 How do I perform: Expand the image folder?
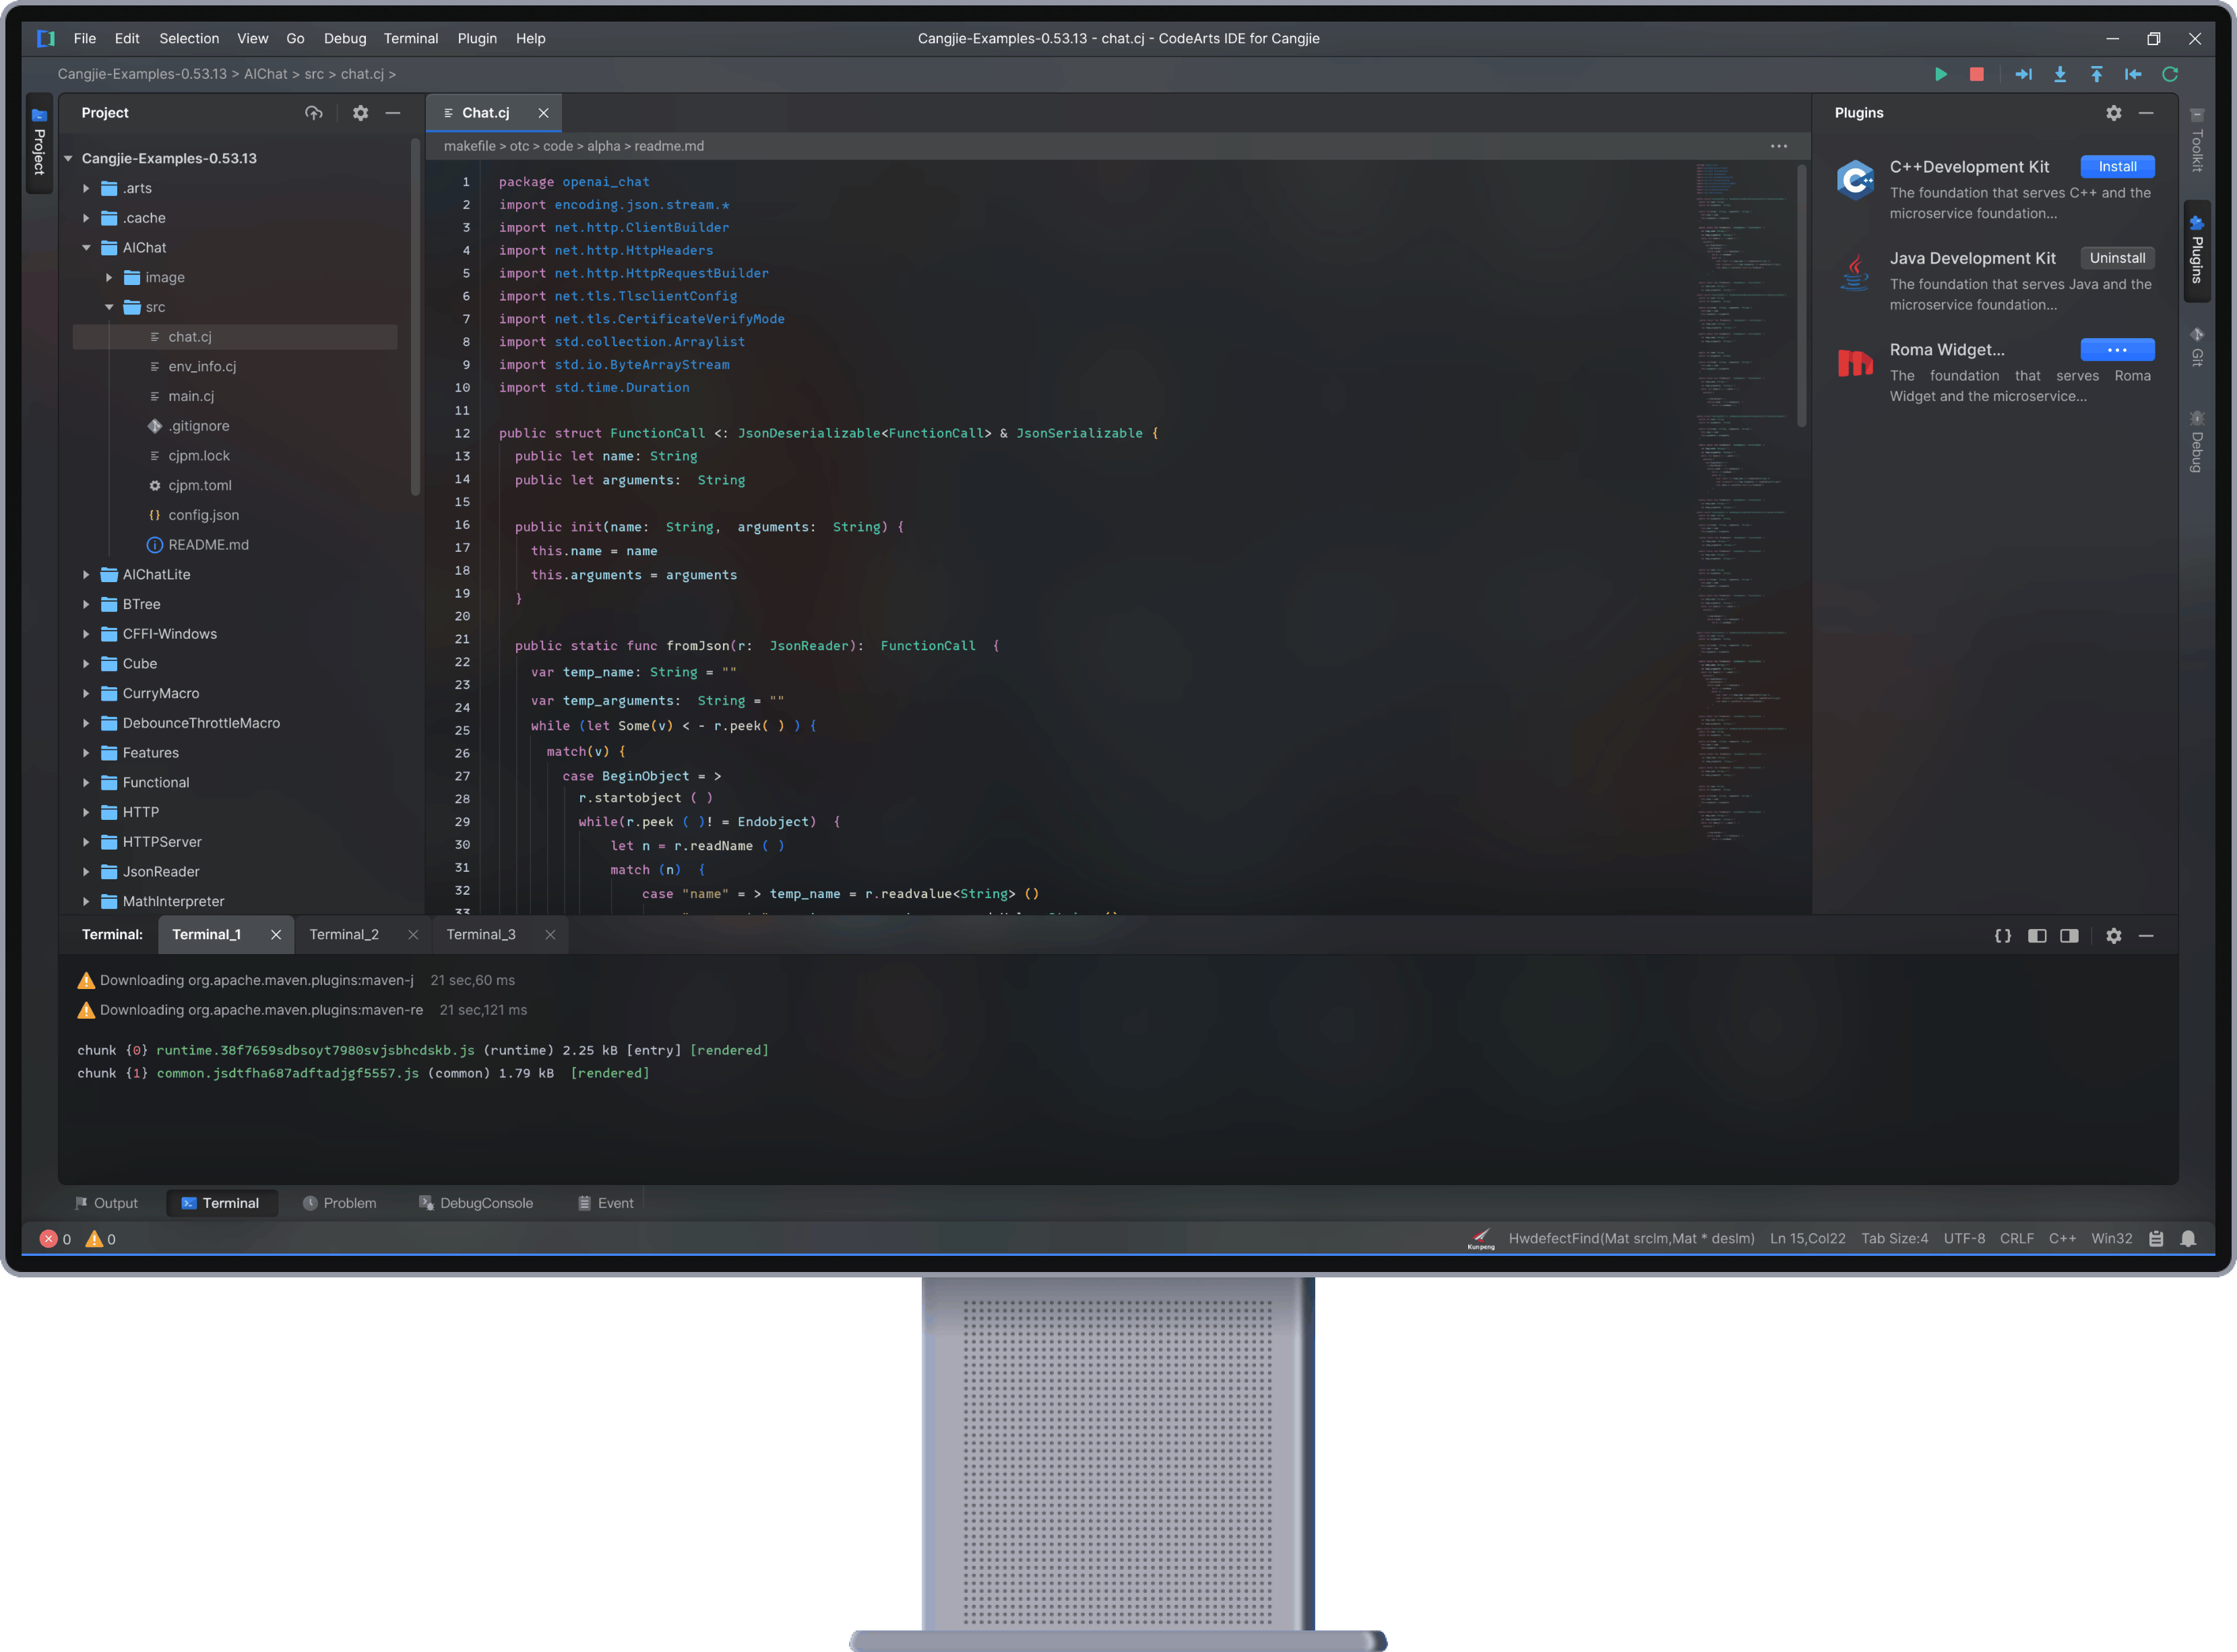click(109, 278)
